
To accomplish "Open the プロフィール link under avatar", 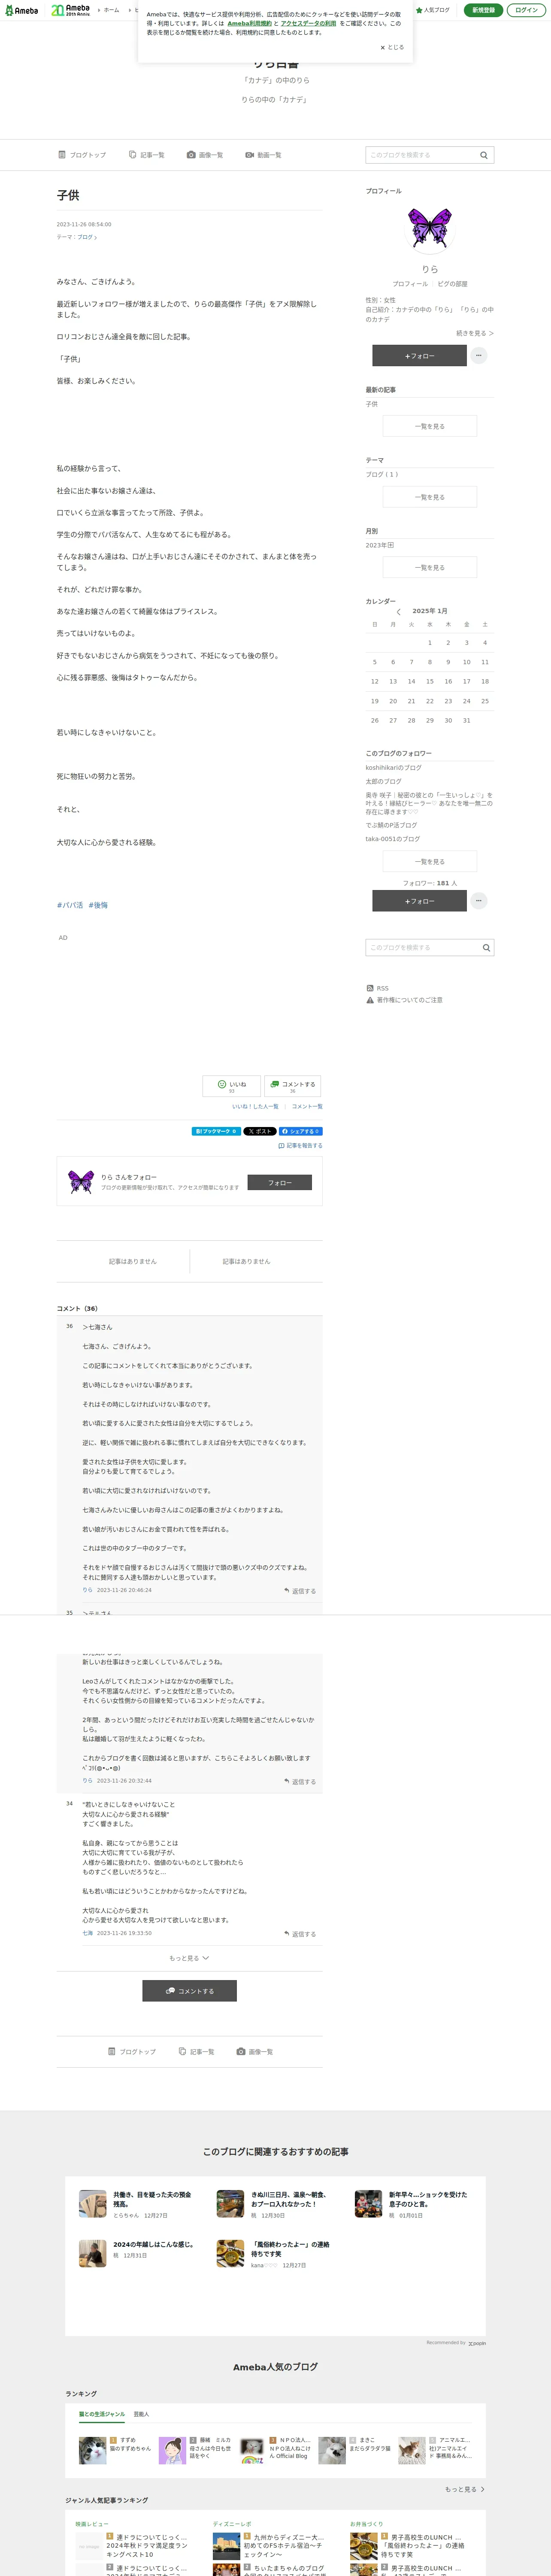I will [x=410, y=284].
